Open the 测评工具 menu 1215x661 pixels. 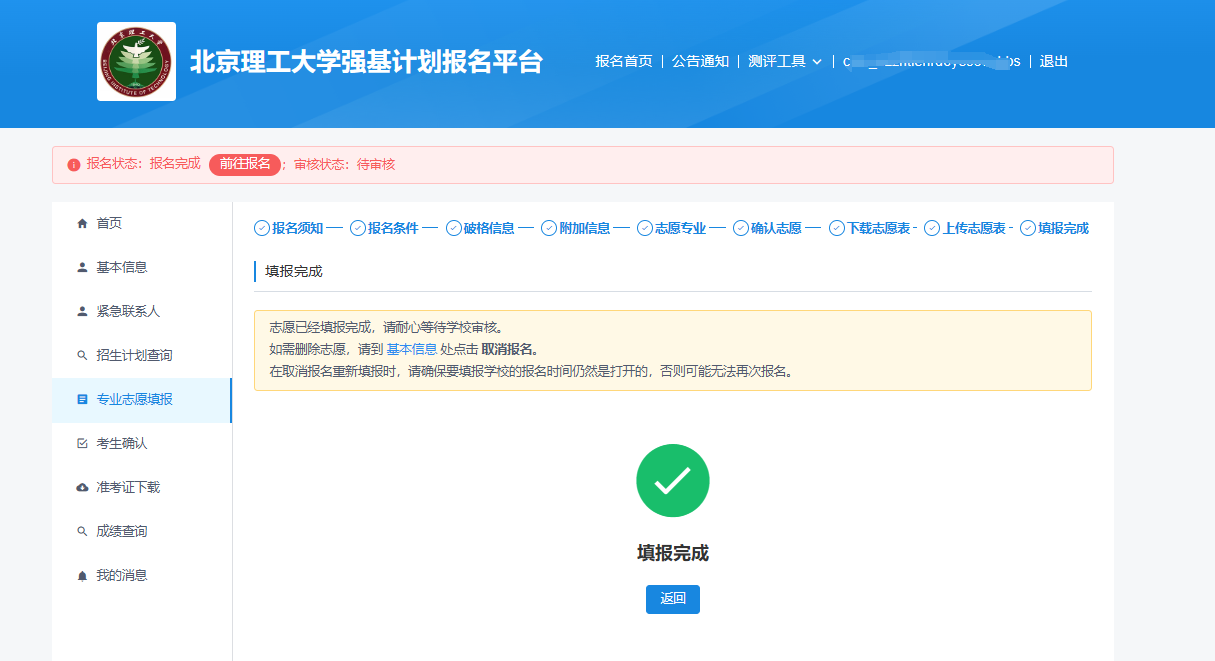[x=785, y=61]
